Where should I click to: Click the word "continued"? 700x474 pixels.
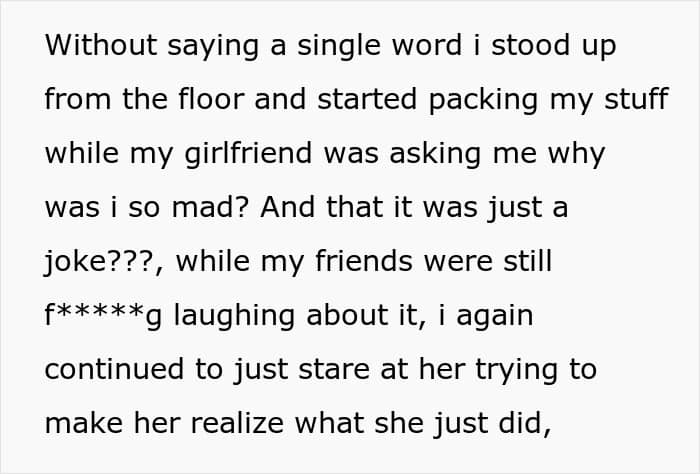114,369
